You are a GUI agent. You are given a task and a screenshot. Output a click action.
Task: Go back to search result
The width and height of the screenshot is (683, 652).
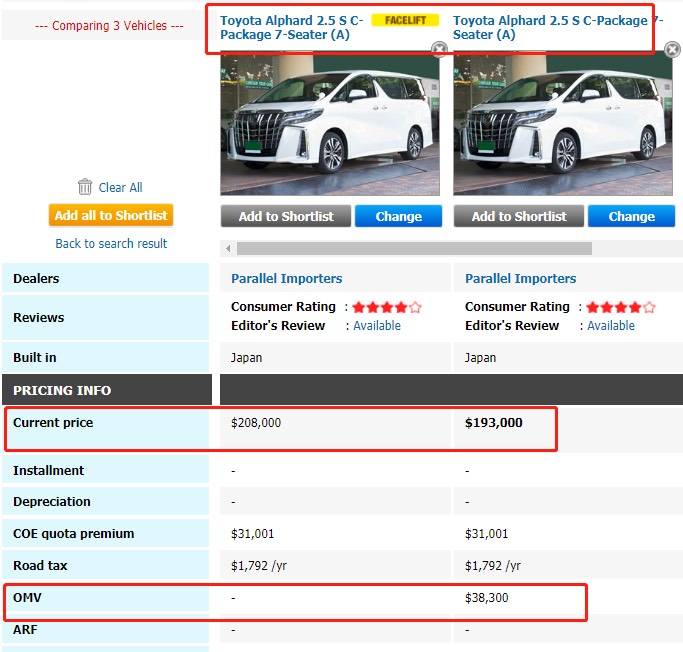point(111,243)
